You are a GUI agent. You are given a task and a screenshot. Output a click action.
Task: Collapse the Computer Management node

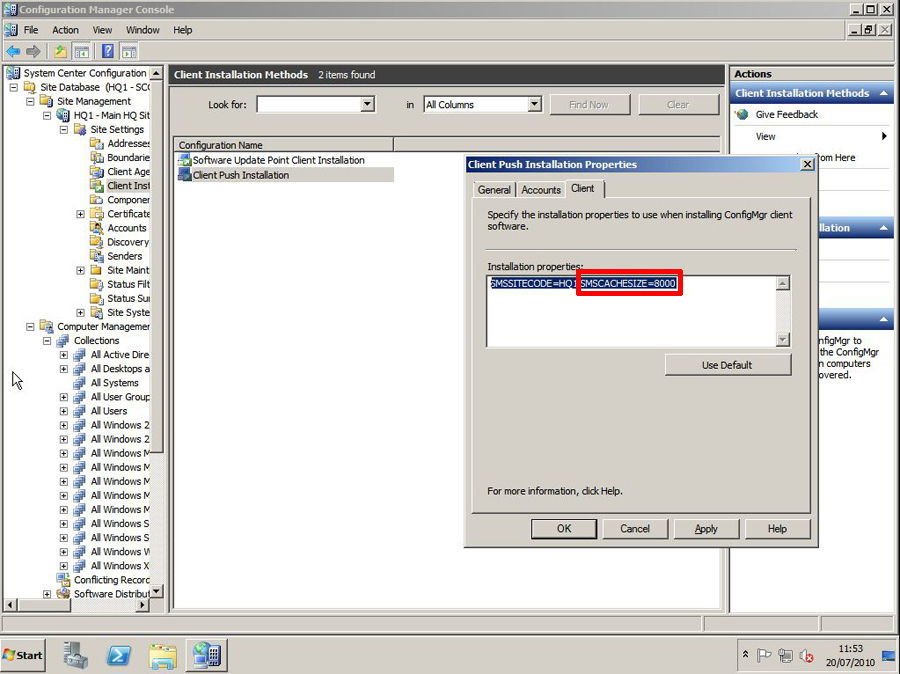30,327
